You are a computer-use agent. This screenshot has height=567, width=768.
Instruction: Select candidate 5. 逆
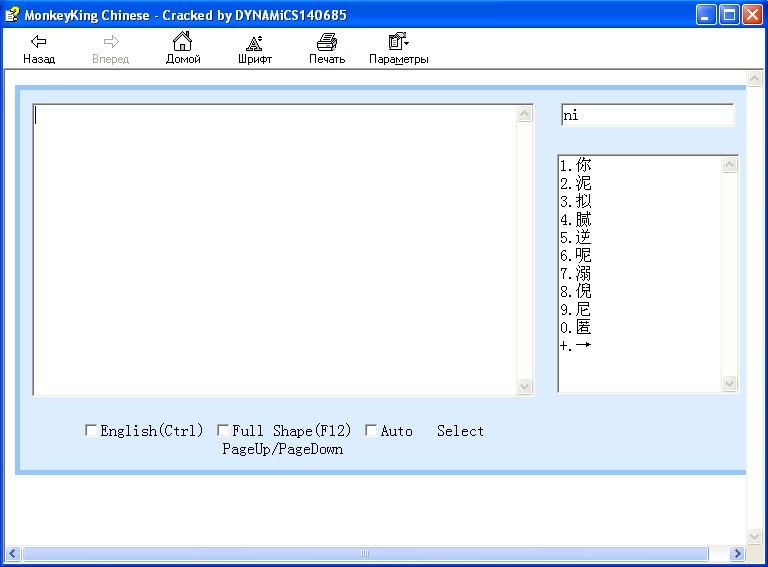(576, 237)
